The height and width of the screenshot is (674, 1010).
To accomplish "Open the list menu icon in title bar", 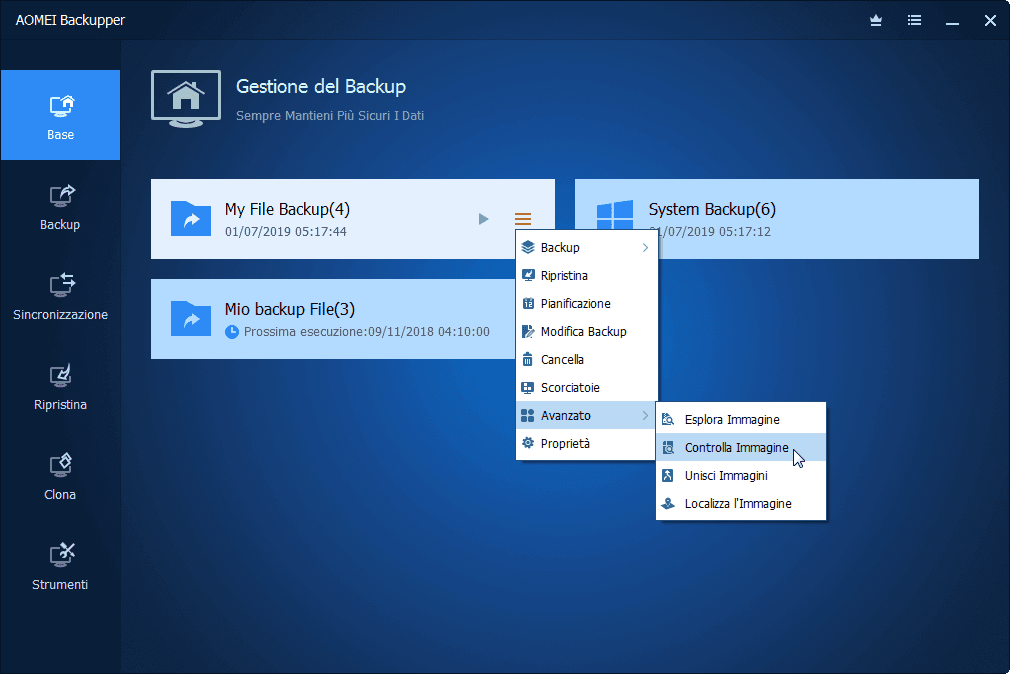I will point(914,21).
